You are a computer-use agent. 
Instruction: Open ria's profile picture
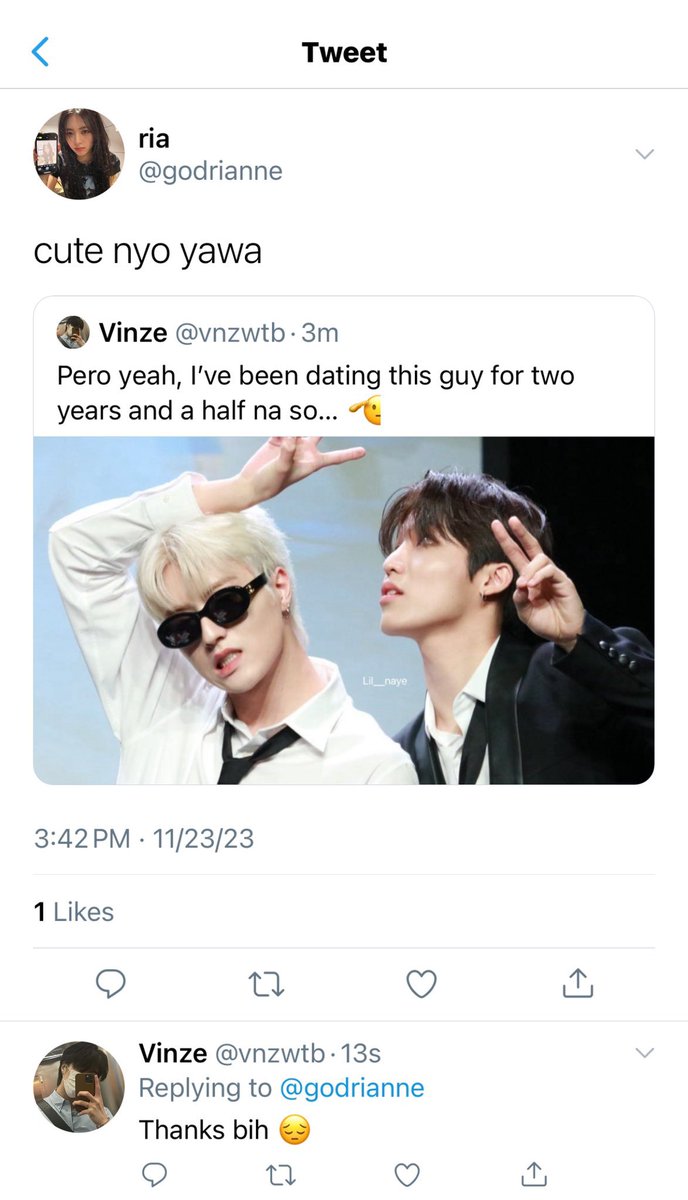pyautogui.click(x=79, y=154)
